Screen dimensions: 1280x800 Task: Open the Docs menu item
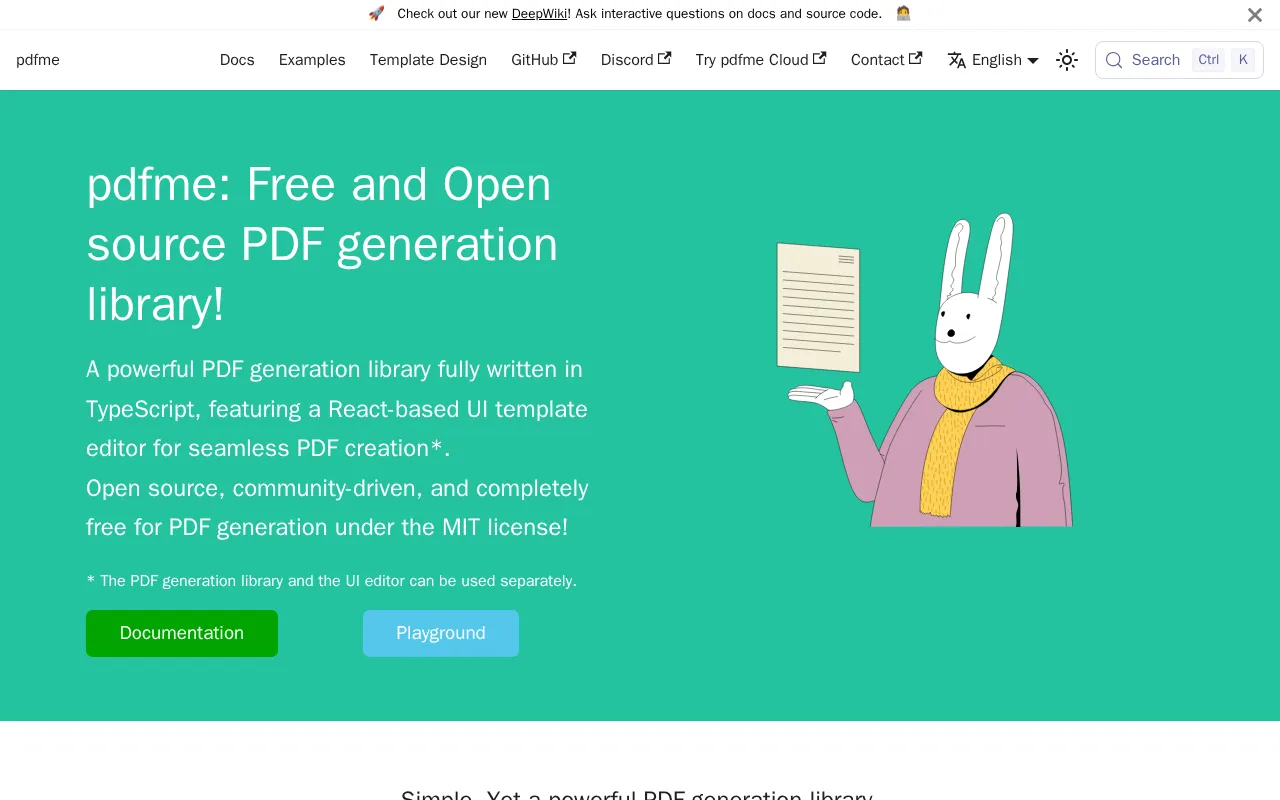pos(237,60)
